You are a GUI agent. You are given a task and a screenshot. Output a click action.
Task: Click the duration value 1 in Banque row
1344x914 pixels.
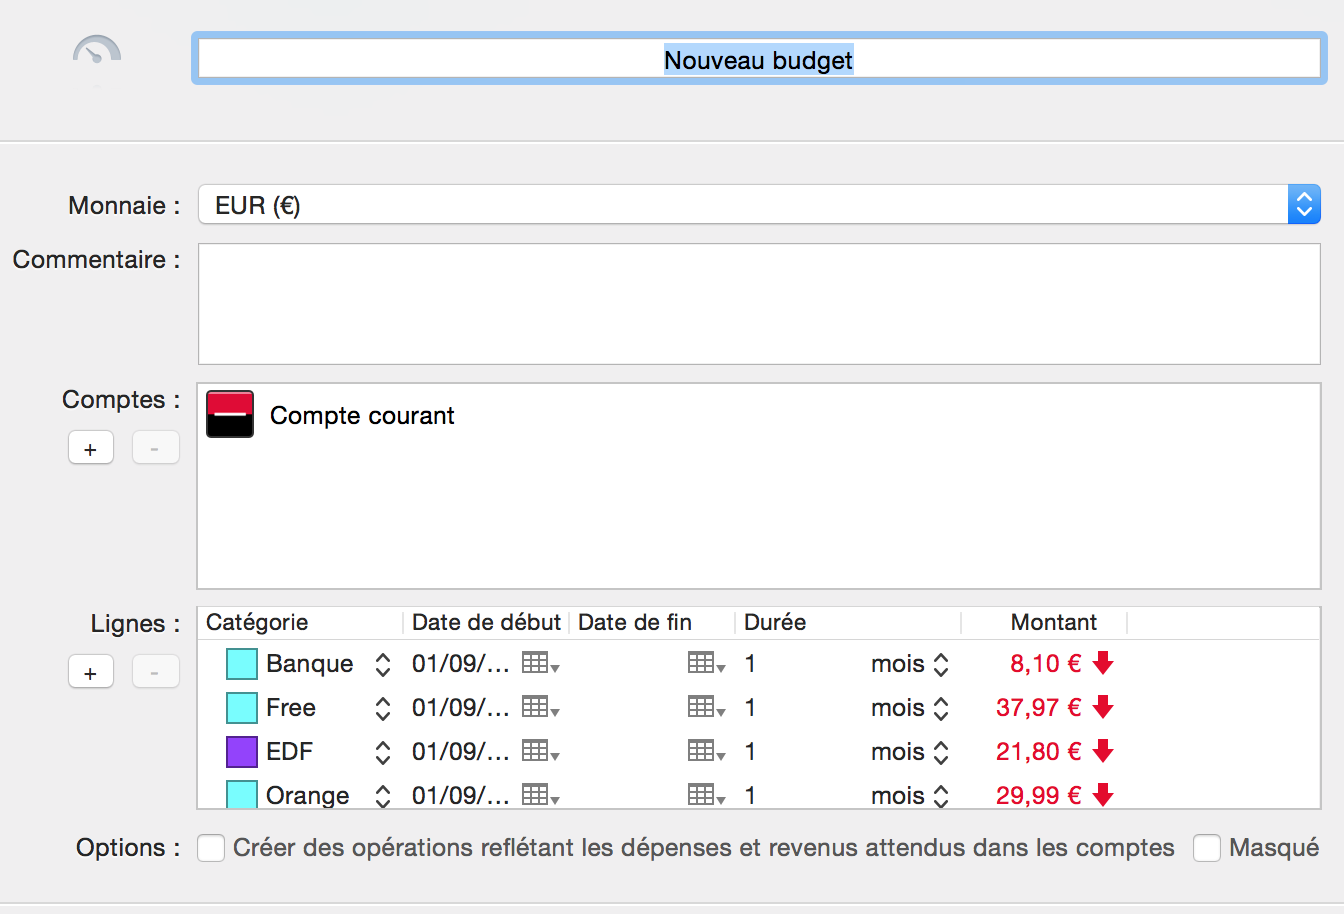tap(750, 664)
